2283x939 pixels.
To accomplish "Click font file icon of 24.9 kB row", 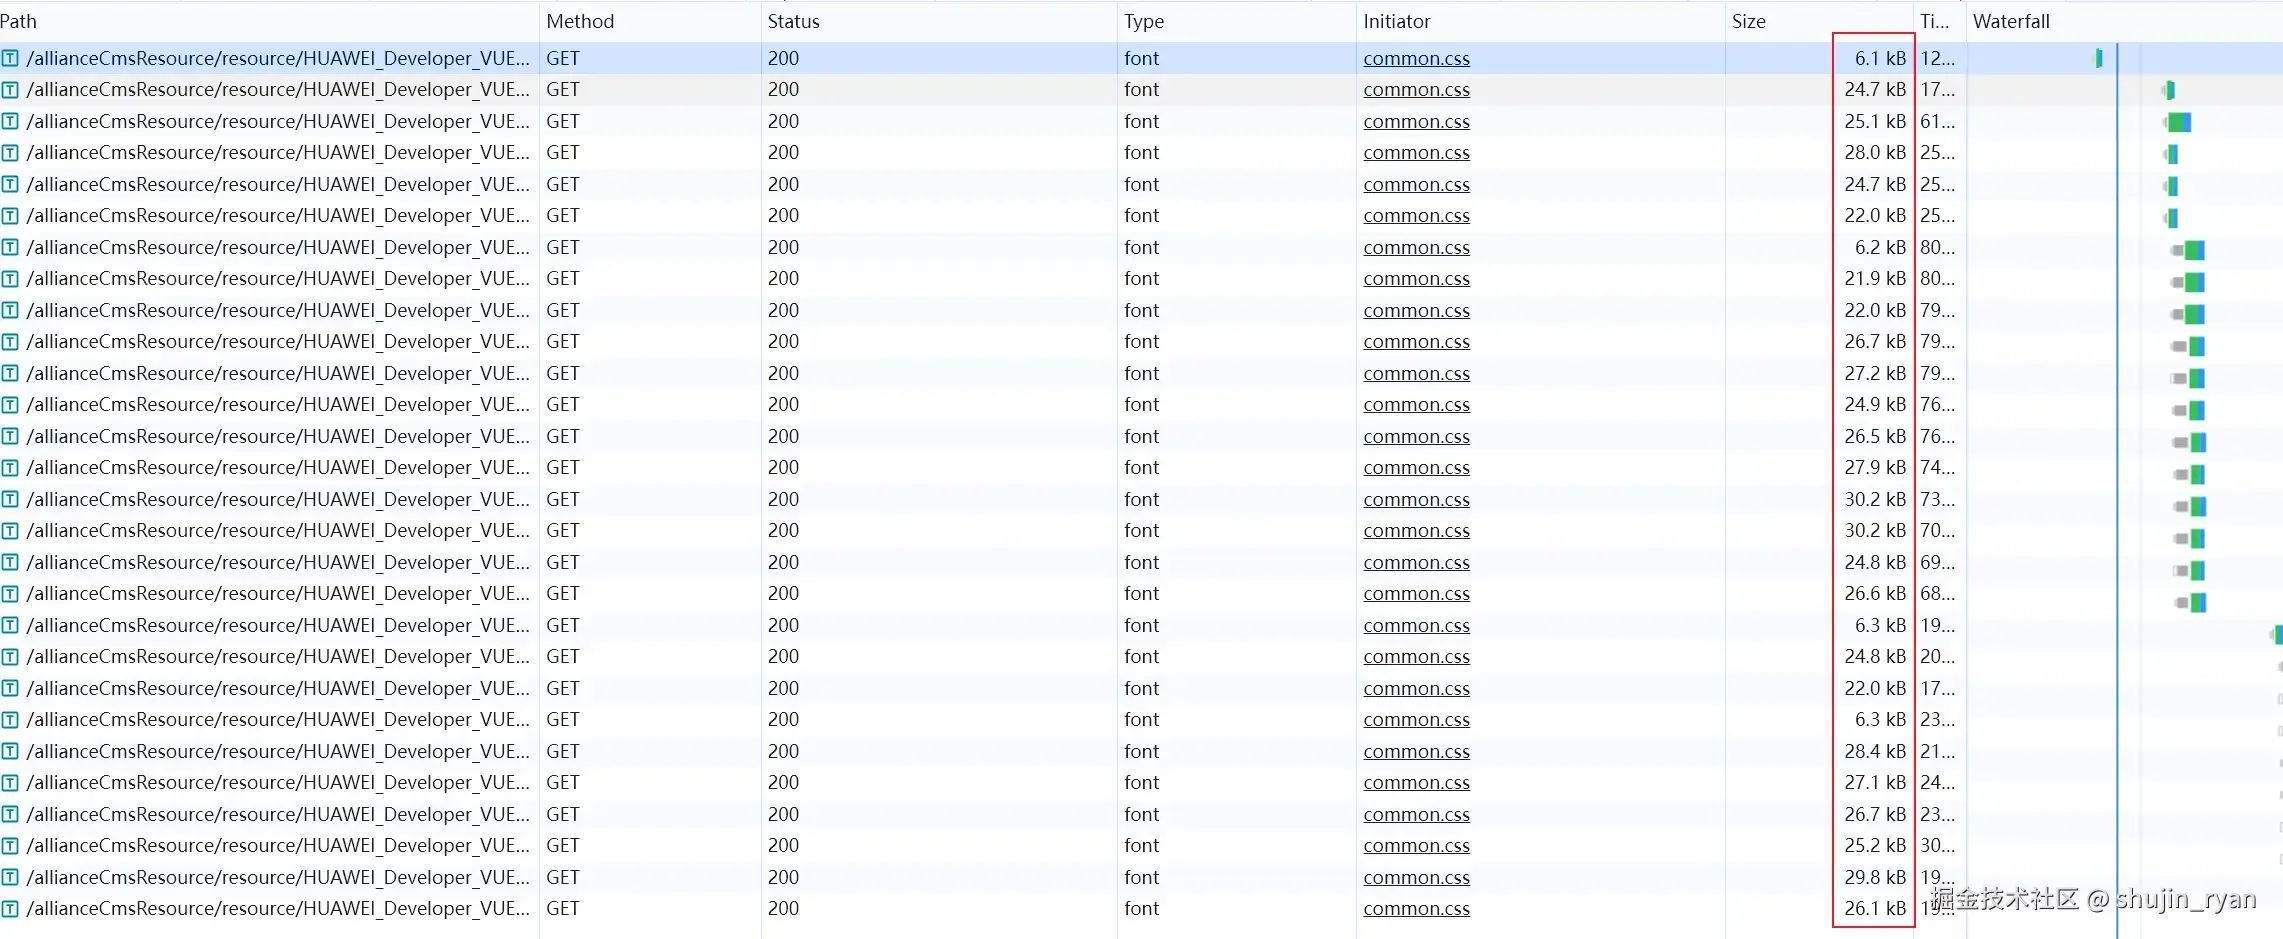I will tap(10, 405).
